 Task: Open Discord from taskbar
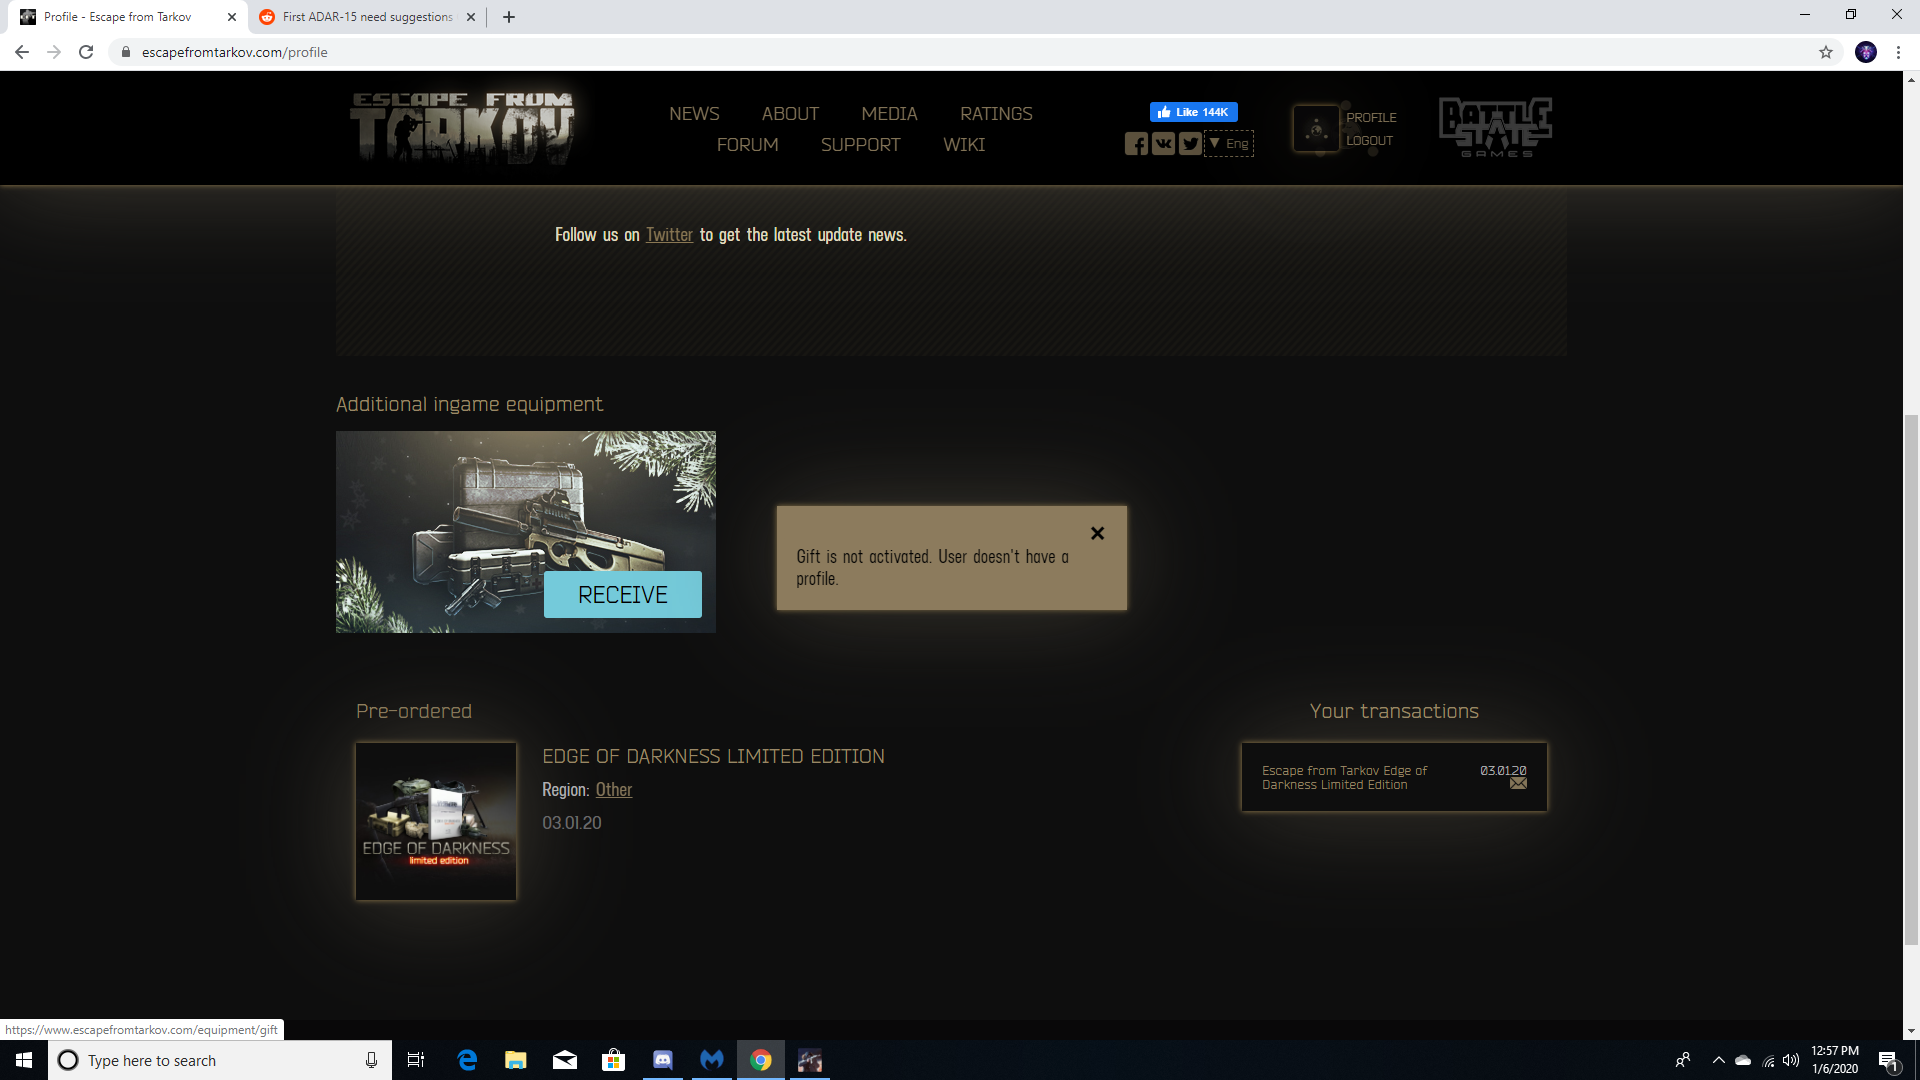[663, 1060]
